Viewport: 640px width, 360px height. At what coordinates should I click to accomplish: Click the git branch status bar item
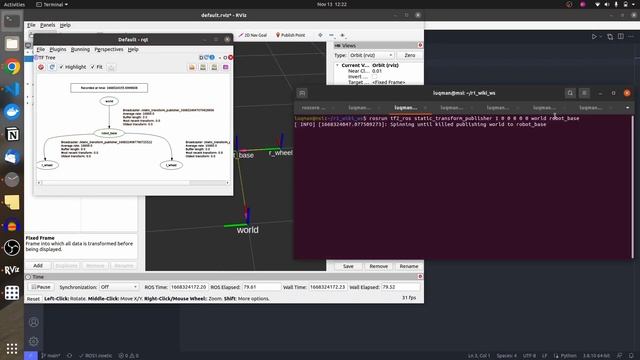(x=51, y=356)
